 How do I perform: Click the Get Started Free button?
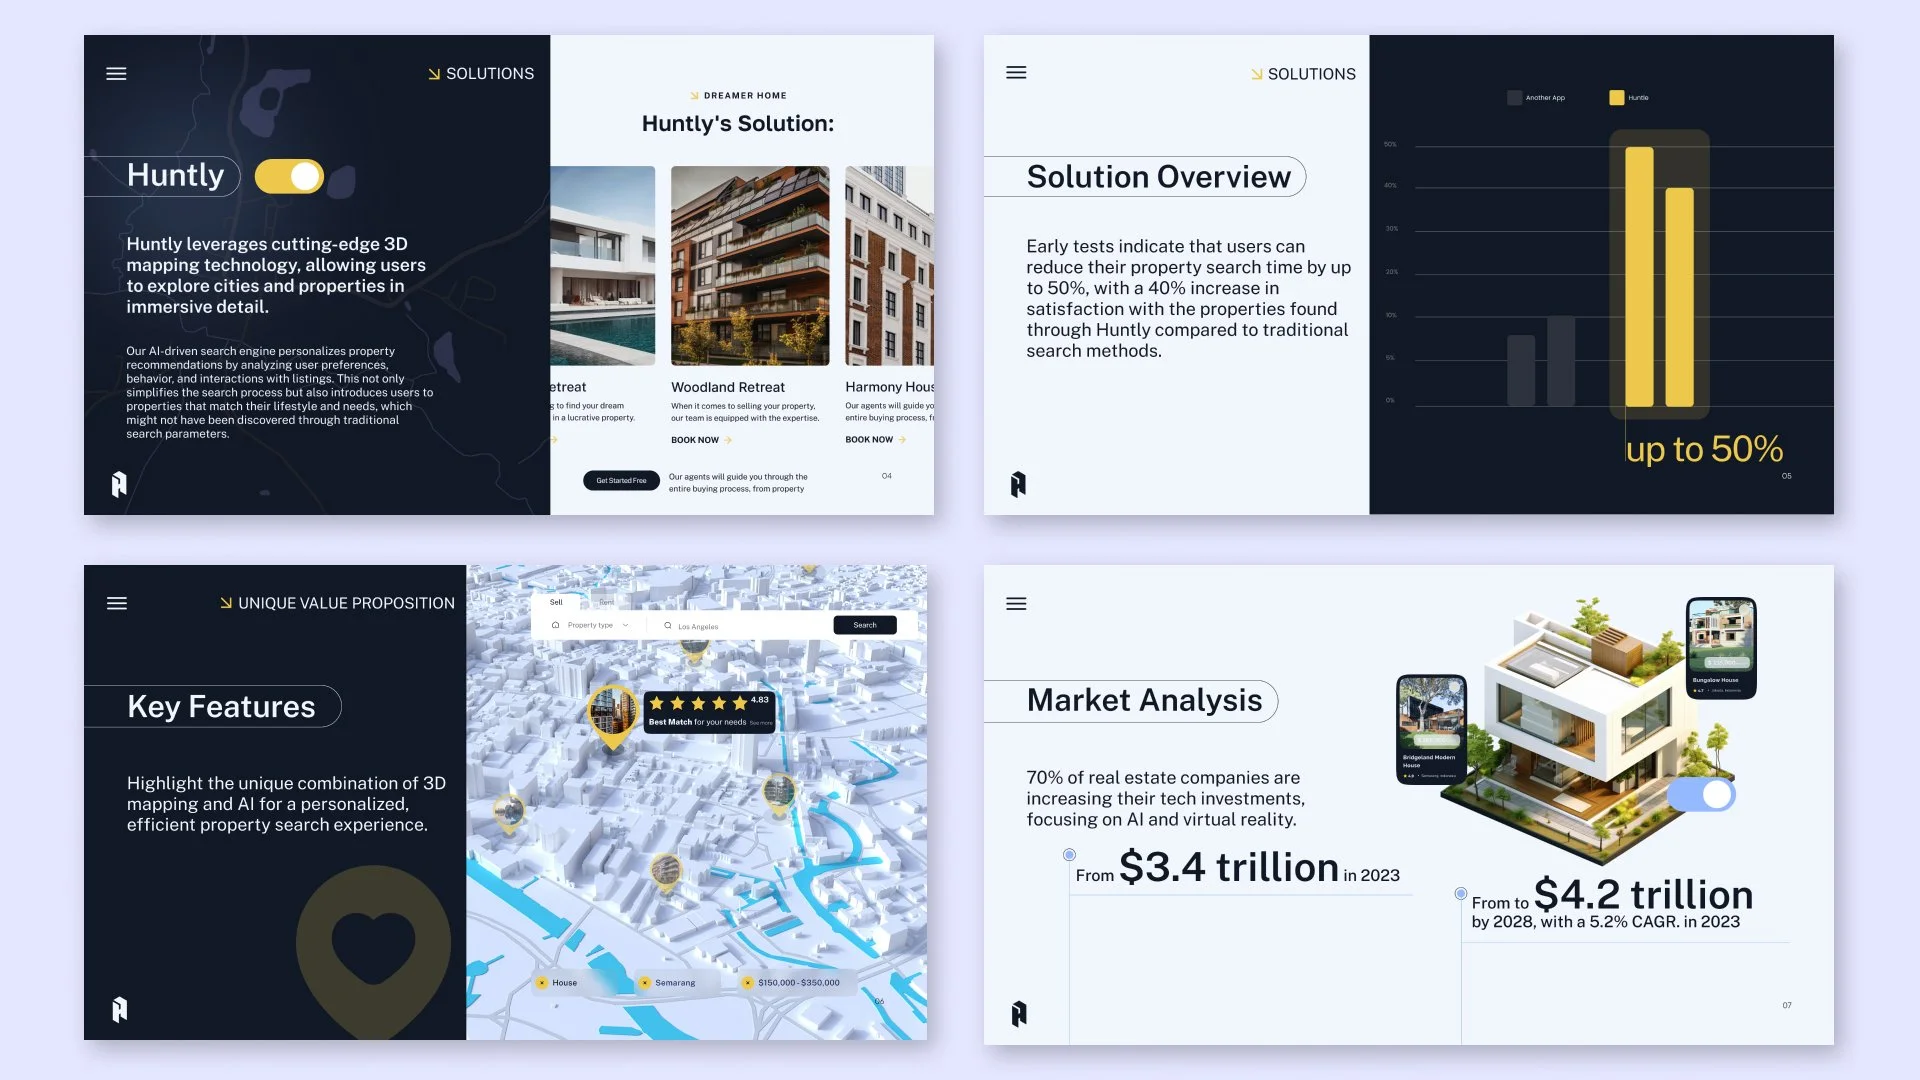[x=621, y=481]
